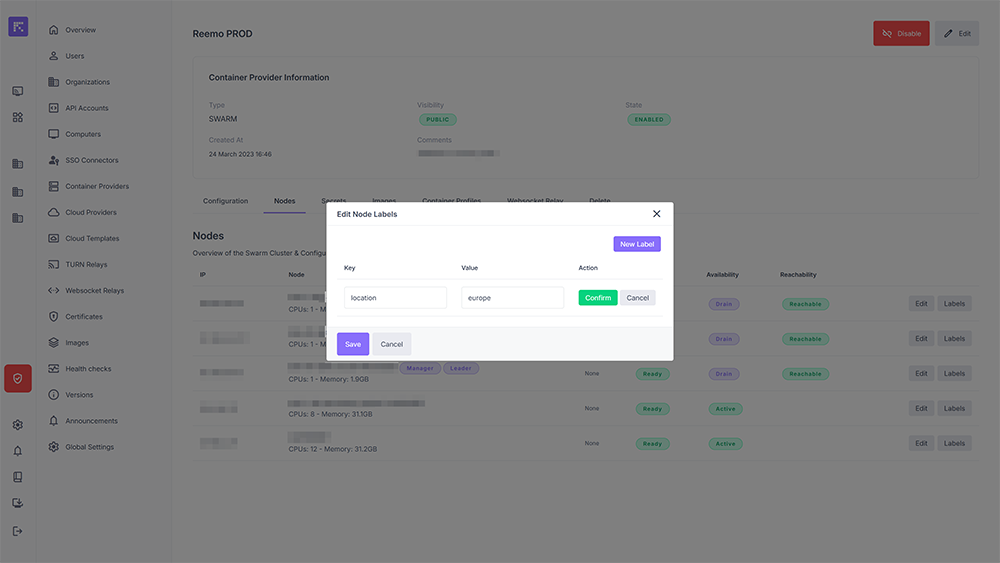Cancel editing the label row
The width and height of the screenshot is (1000, 563).
pos(638,298)
